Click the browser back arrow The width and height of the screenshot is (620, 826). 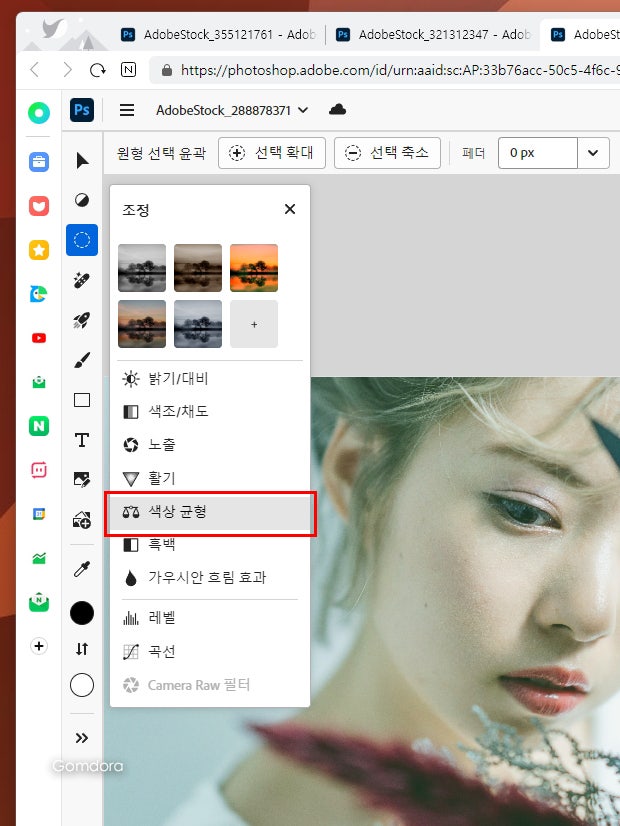click(x=35, y=70)
